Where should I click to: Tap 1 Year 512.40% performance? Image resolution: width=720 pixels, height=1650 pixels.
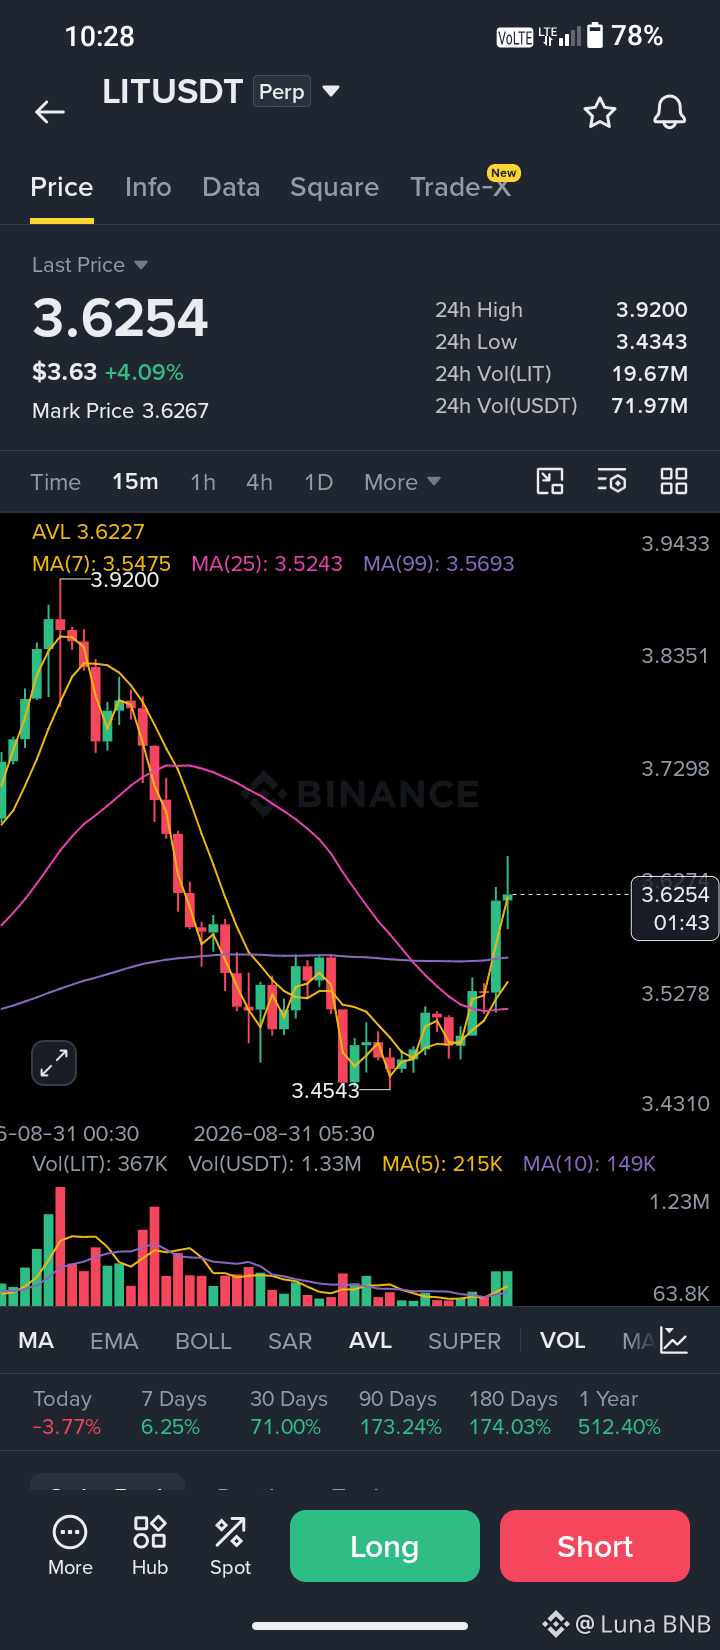(x=619, y=1413)
